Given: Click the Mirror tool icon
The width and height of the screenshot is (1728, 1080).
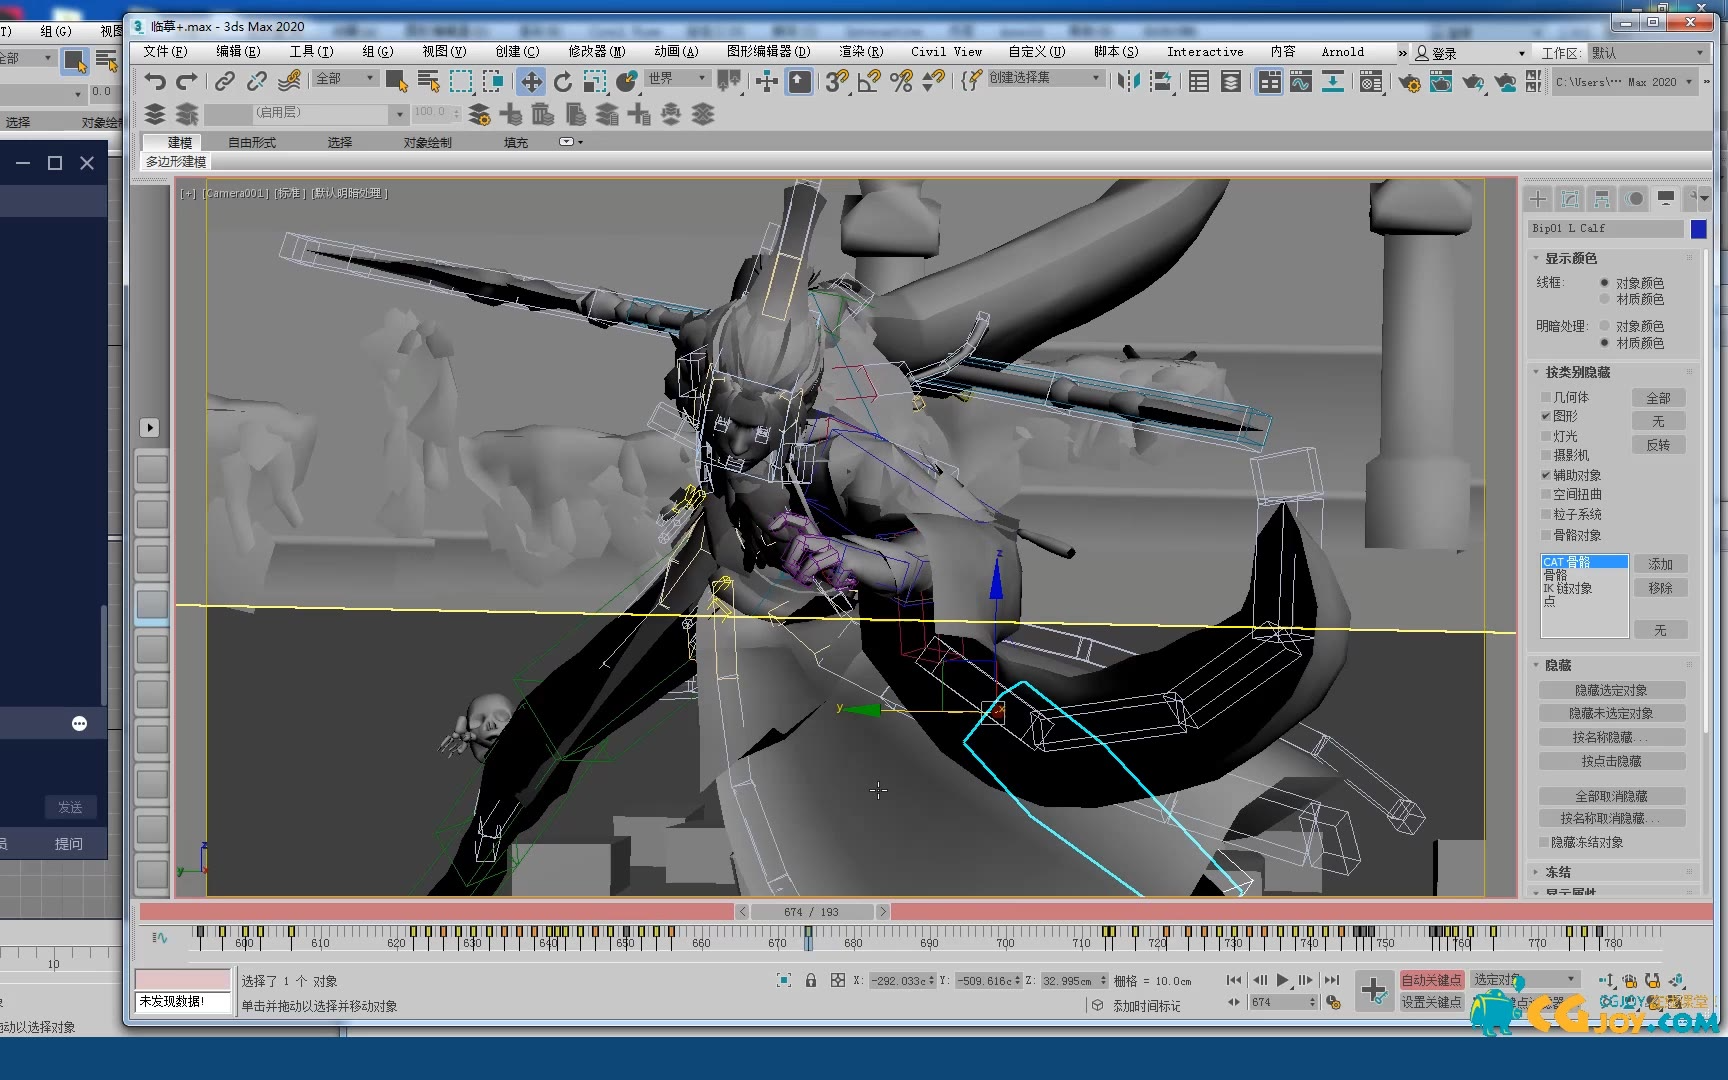Looking at the screenshot, I should click(x=1128, y=82).
